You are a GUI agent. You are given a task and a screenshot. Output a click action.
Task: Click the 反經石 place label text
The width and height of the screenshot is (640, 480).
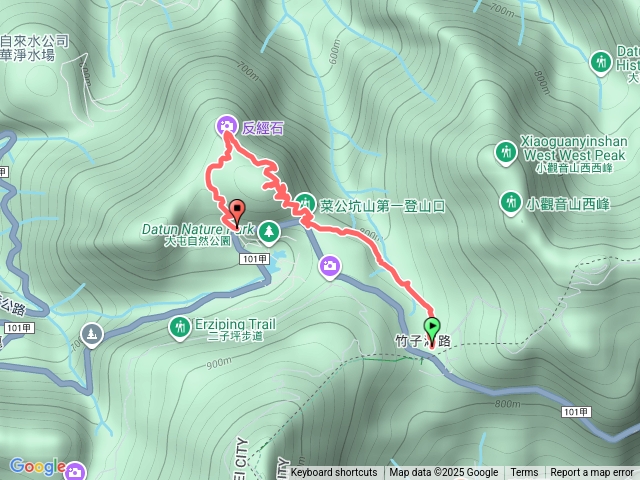coord(262,128)
